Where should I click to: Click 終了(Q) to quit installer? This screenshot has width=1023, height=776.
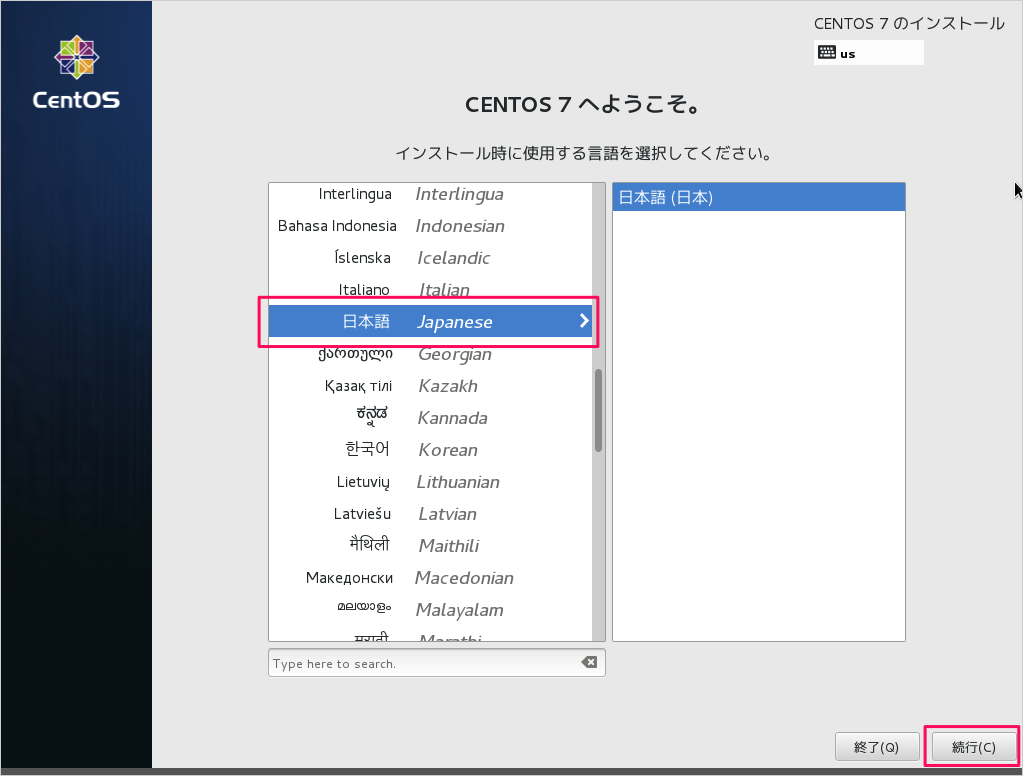pyautogui.click(x=877, y=747)
